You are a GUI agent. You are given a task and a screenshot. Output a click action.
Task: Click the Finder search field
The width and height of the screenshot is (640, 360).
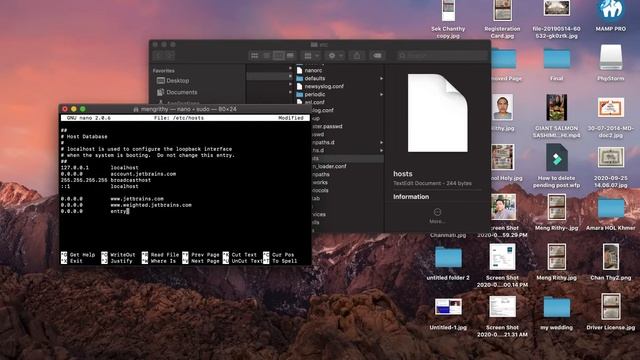[442, 56]
